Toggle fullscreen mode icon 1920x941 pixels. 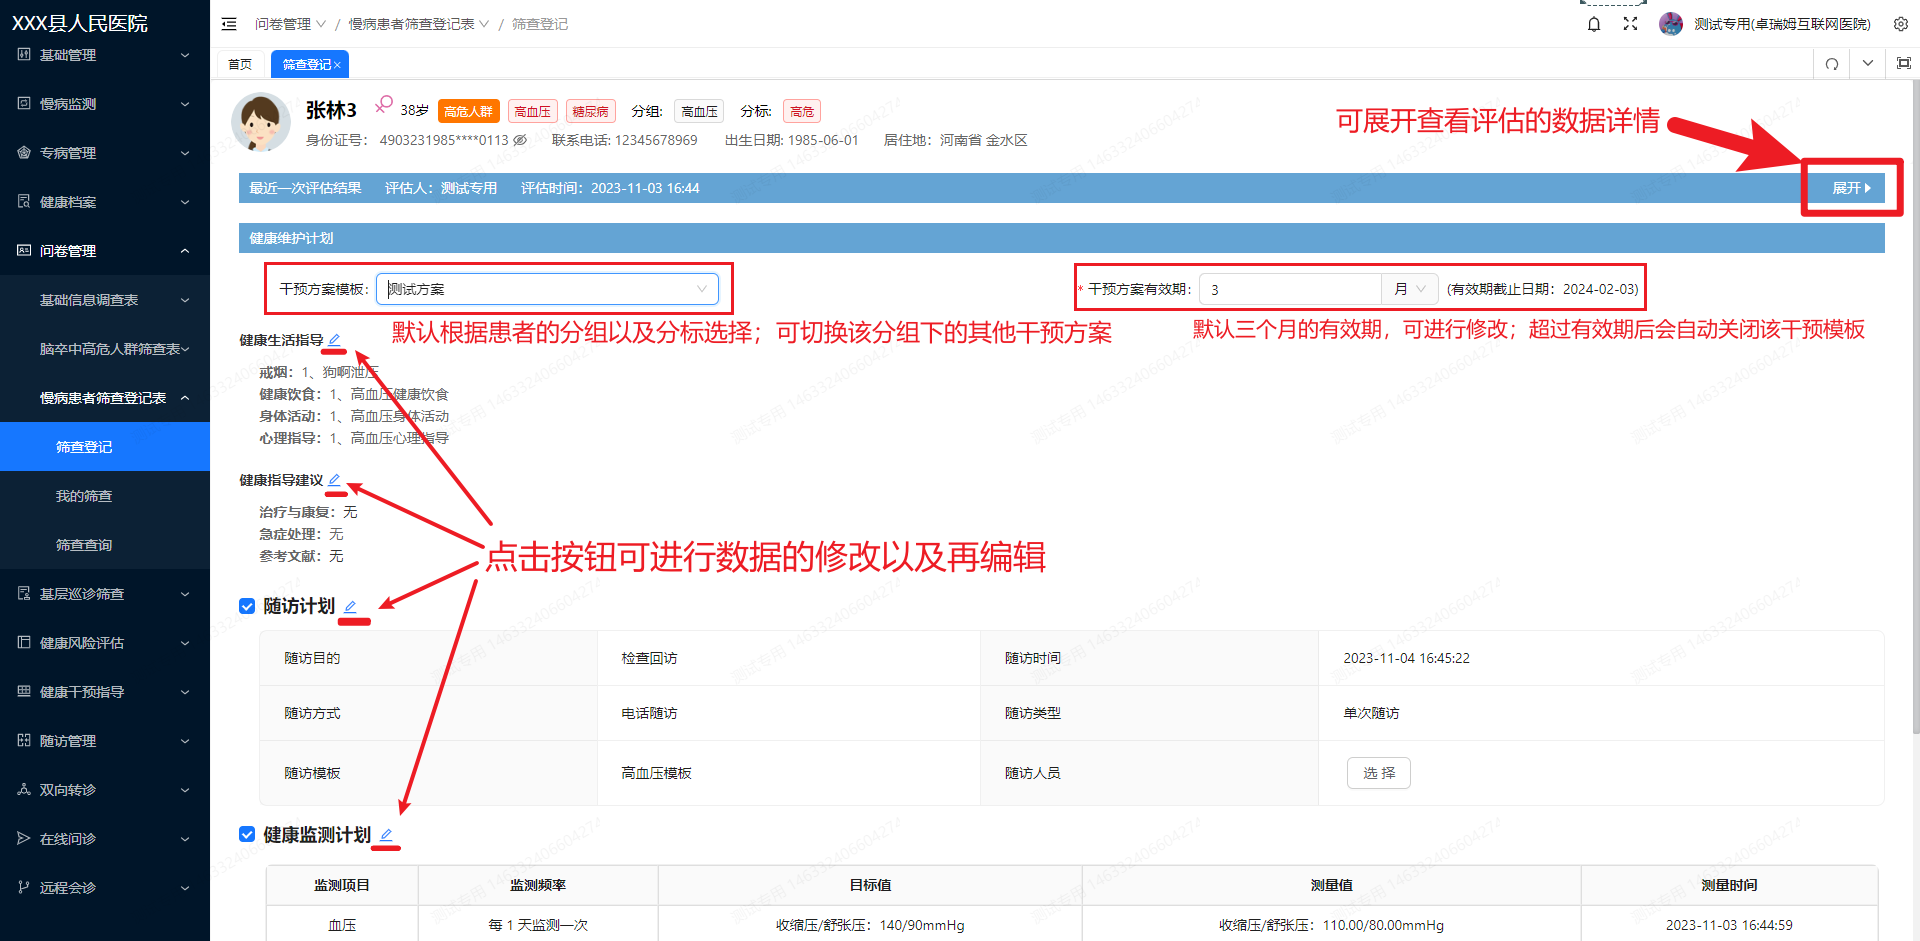coord(1630,24)
